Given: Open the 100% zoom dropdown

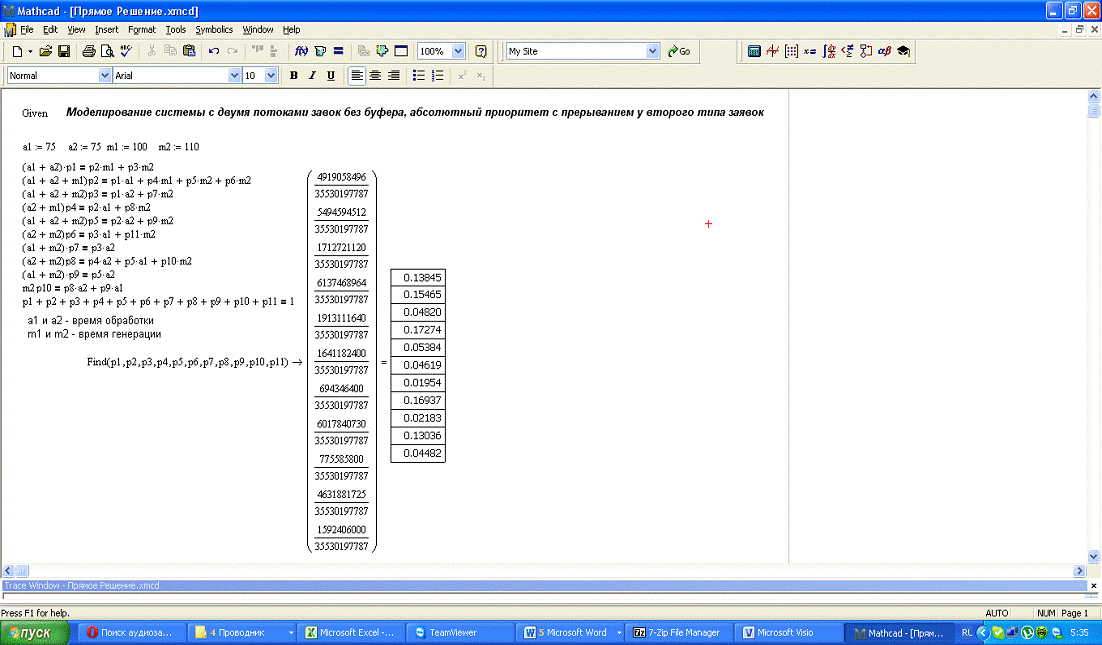Looking at the screenshot, I should tap(459, 51).
